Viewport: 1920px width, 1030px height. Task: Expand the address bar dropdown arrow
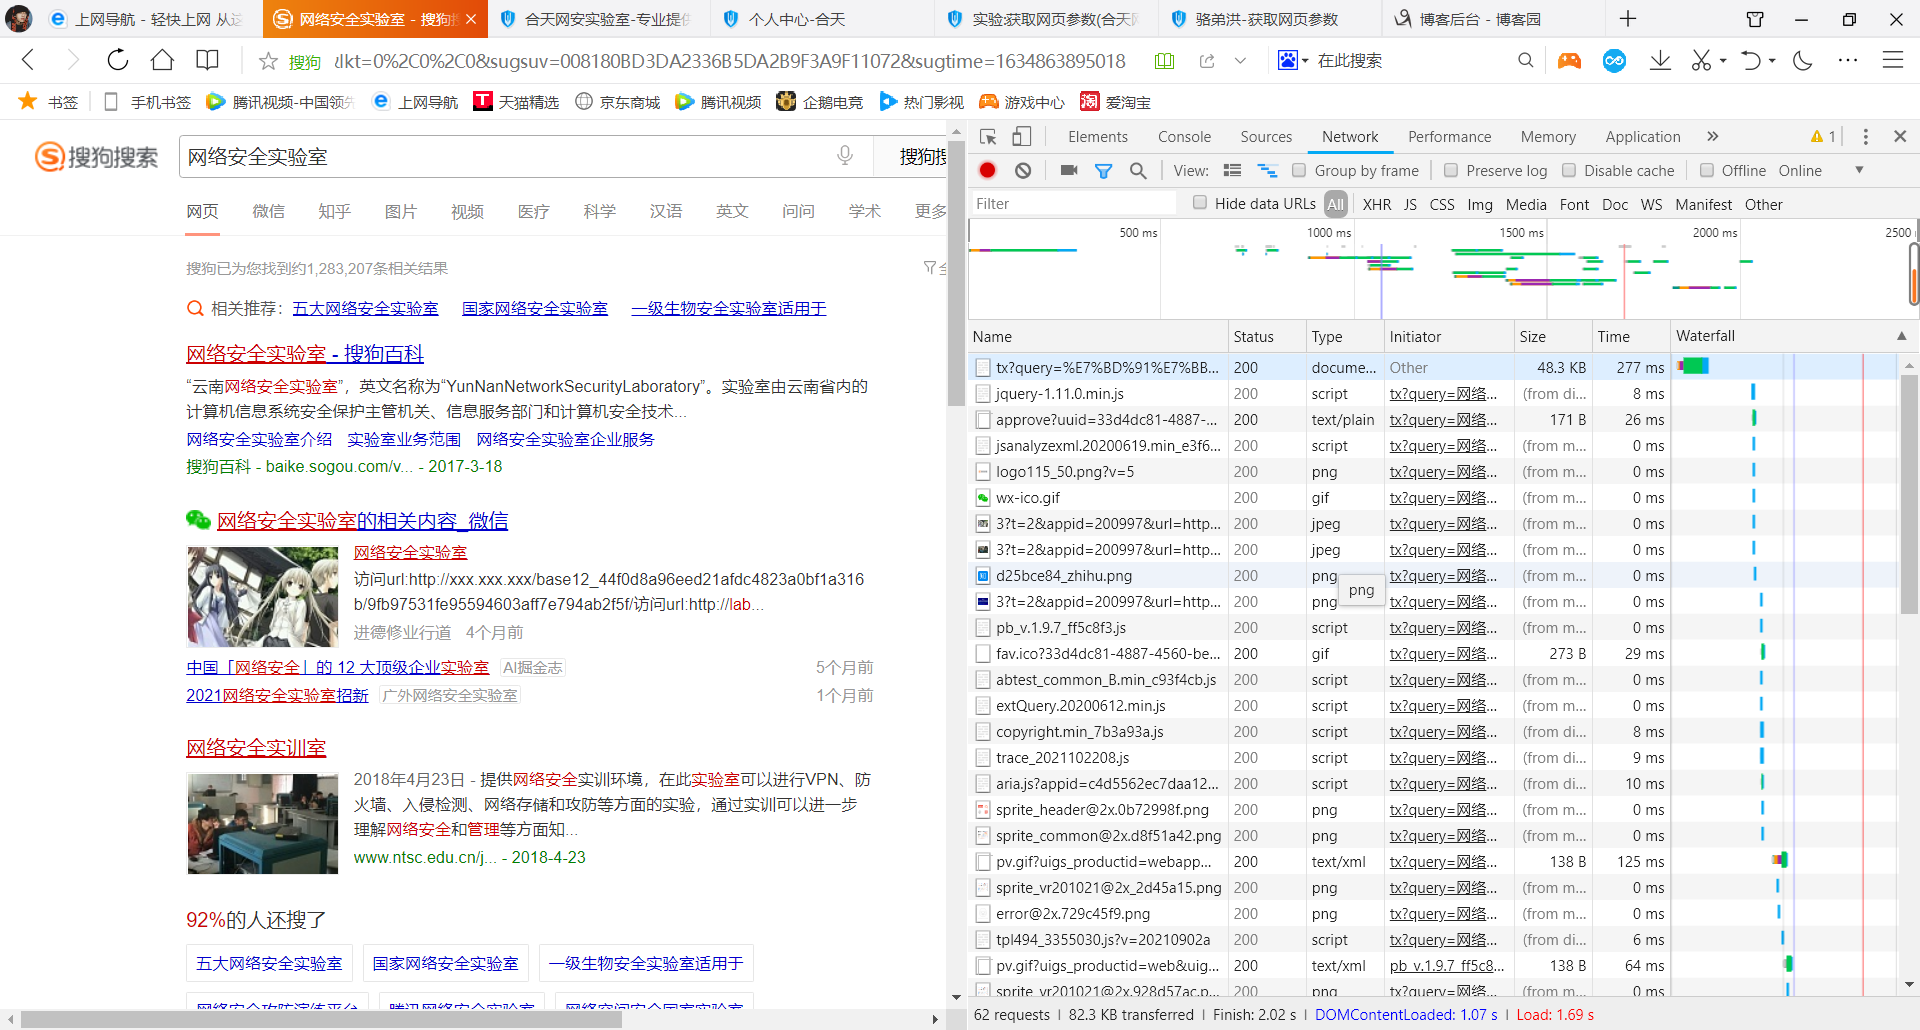tap(1240, 61)
